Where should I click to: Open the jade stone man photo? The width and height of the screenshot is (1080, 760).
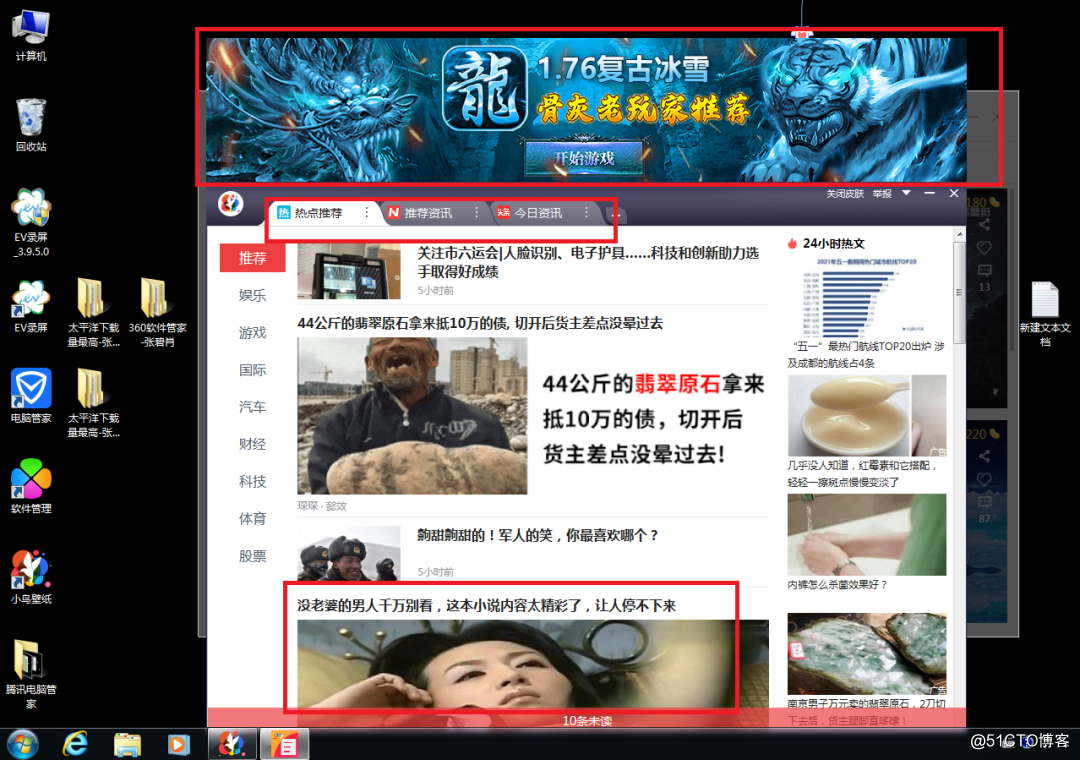point(412,415)
